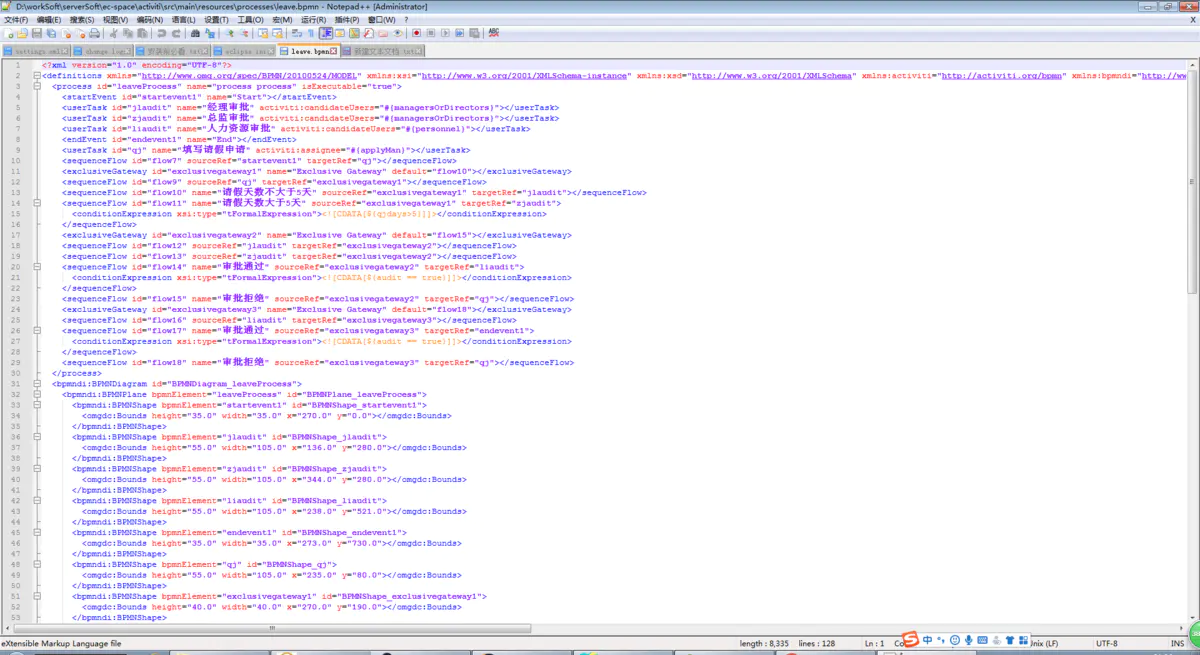Click the Sogou S logo on IME bar
1200x655 pixels.
click(x=910, y=640)
